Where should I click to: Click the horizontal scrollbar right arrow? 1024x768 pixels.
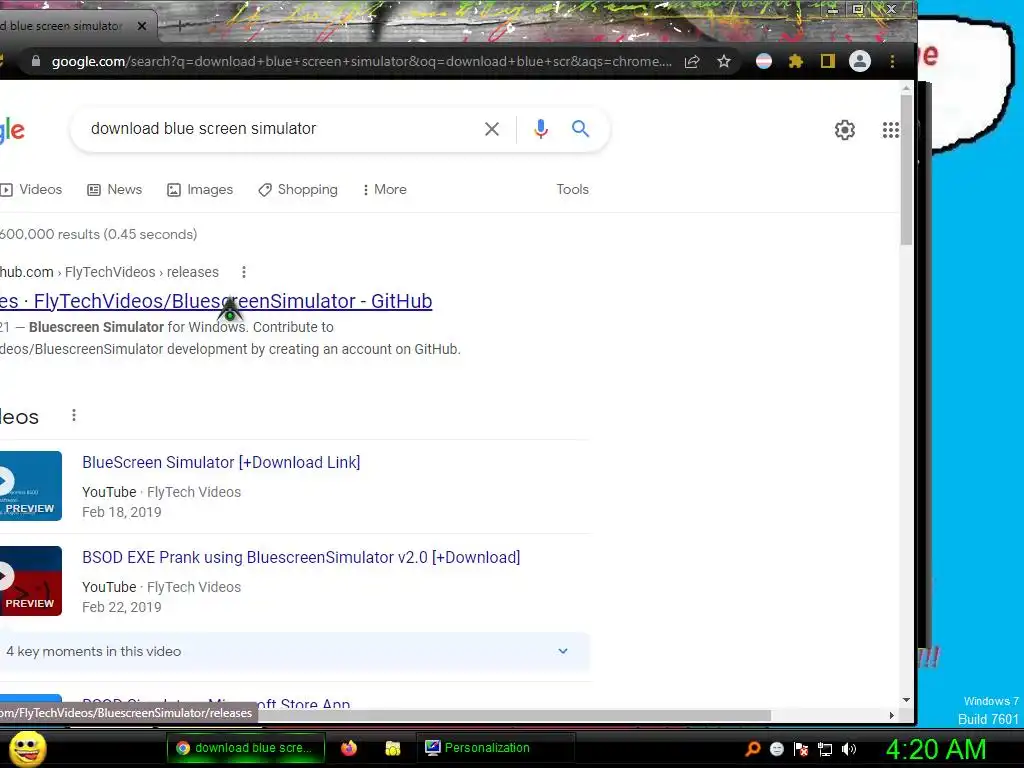point(892,716)
